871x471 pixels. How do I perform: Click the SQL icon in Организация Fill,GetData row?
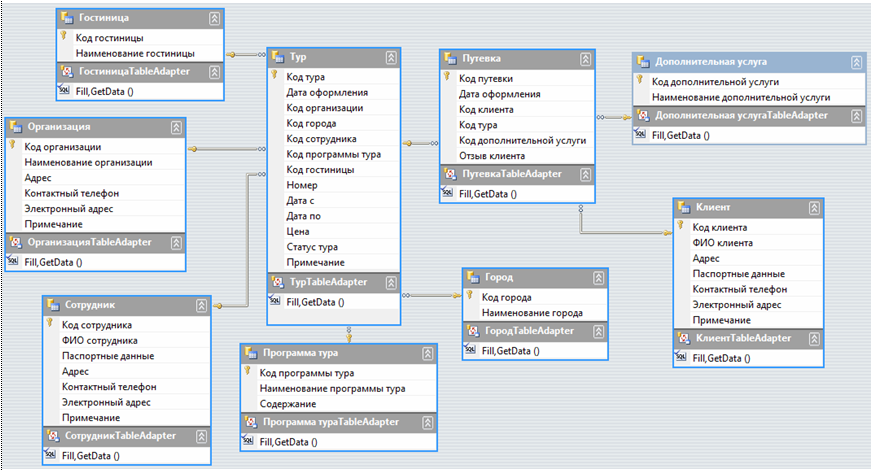point(13,262)
